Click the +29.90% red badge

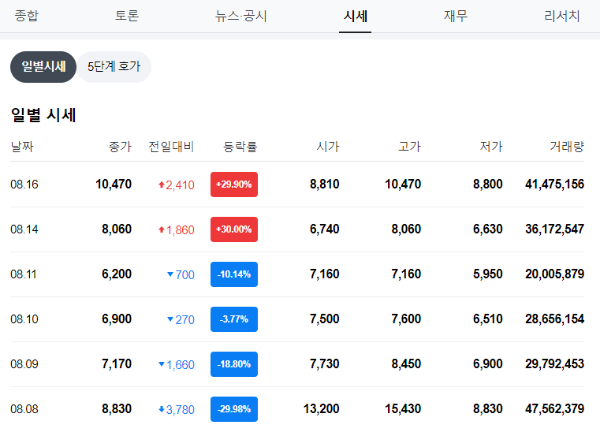[x=234, y=184]
